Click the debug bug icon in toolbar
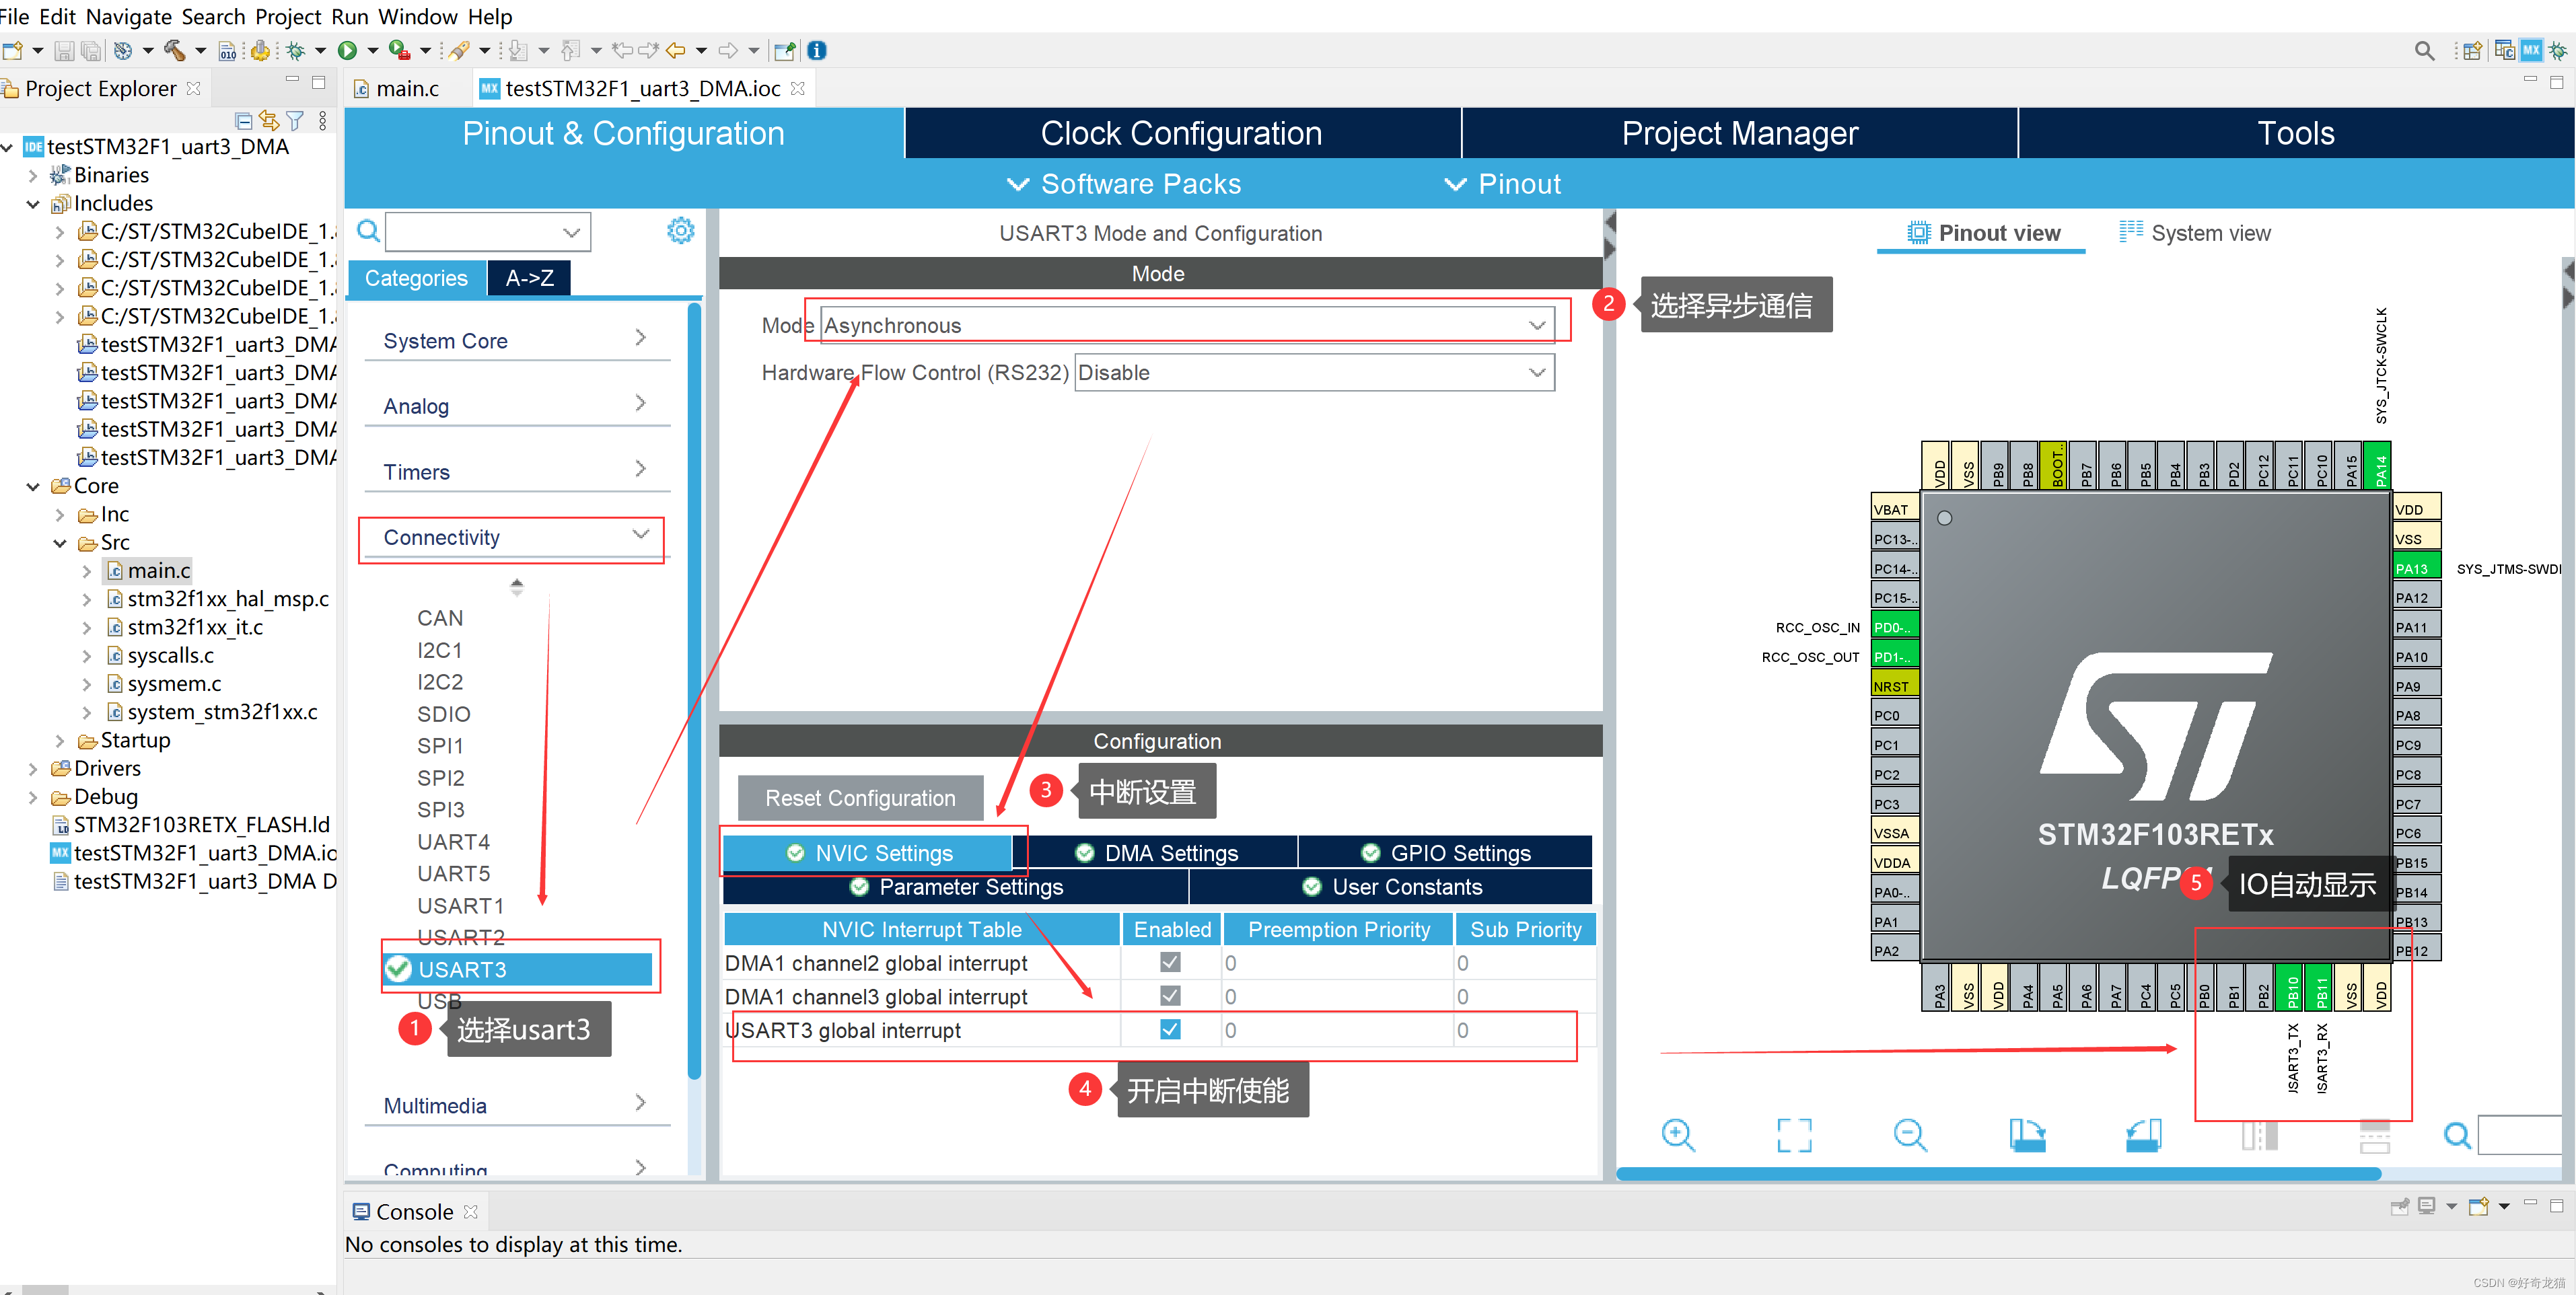The image size is (2576, 1295). [x=296, y=50]
